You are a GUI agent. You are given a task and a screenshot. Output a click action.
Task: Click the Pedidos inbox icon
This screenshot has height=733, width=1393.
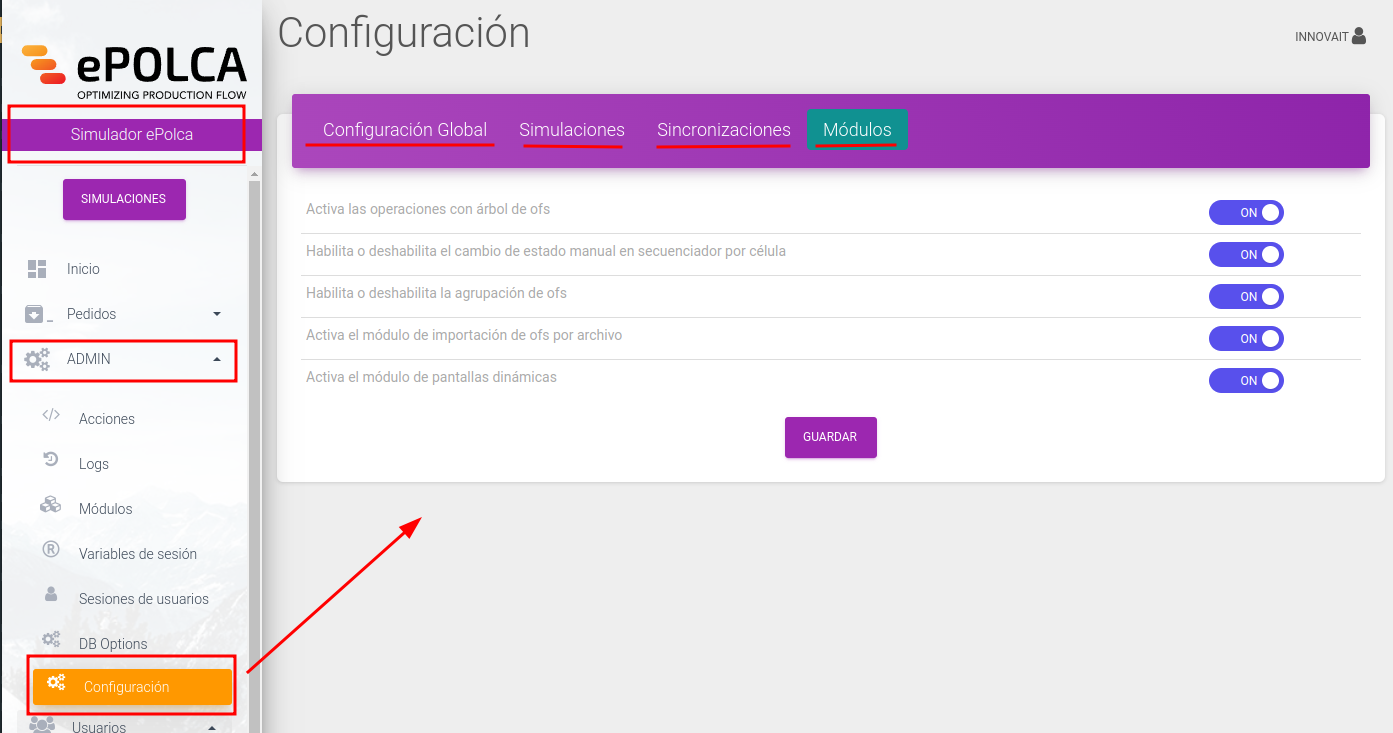click(x=35, y=314)
